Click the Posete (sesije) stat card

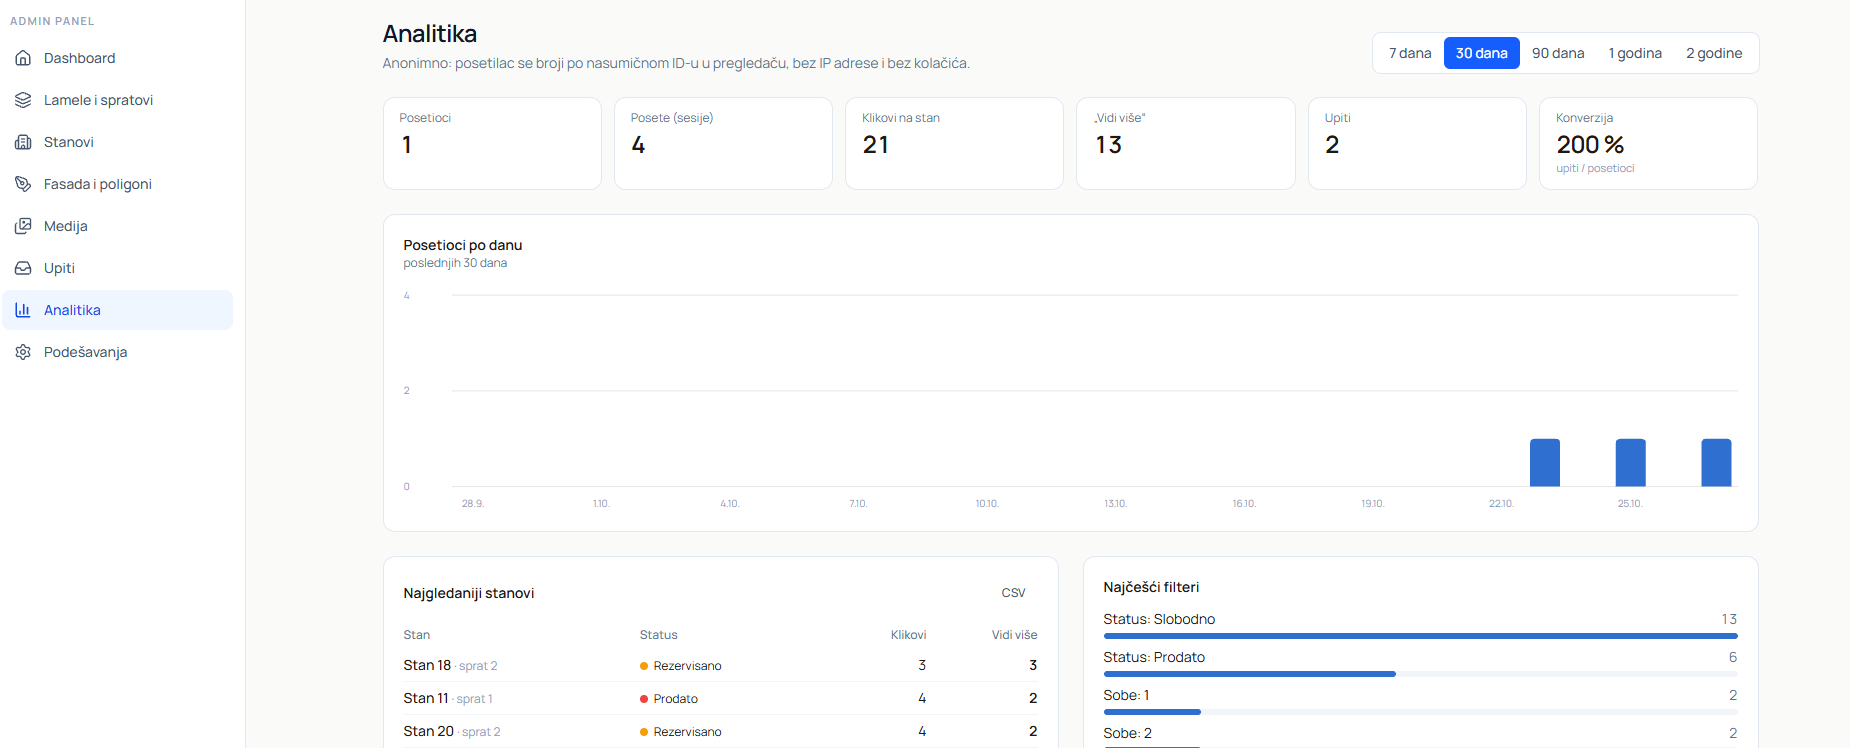(x=723, y=143)
